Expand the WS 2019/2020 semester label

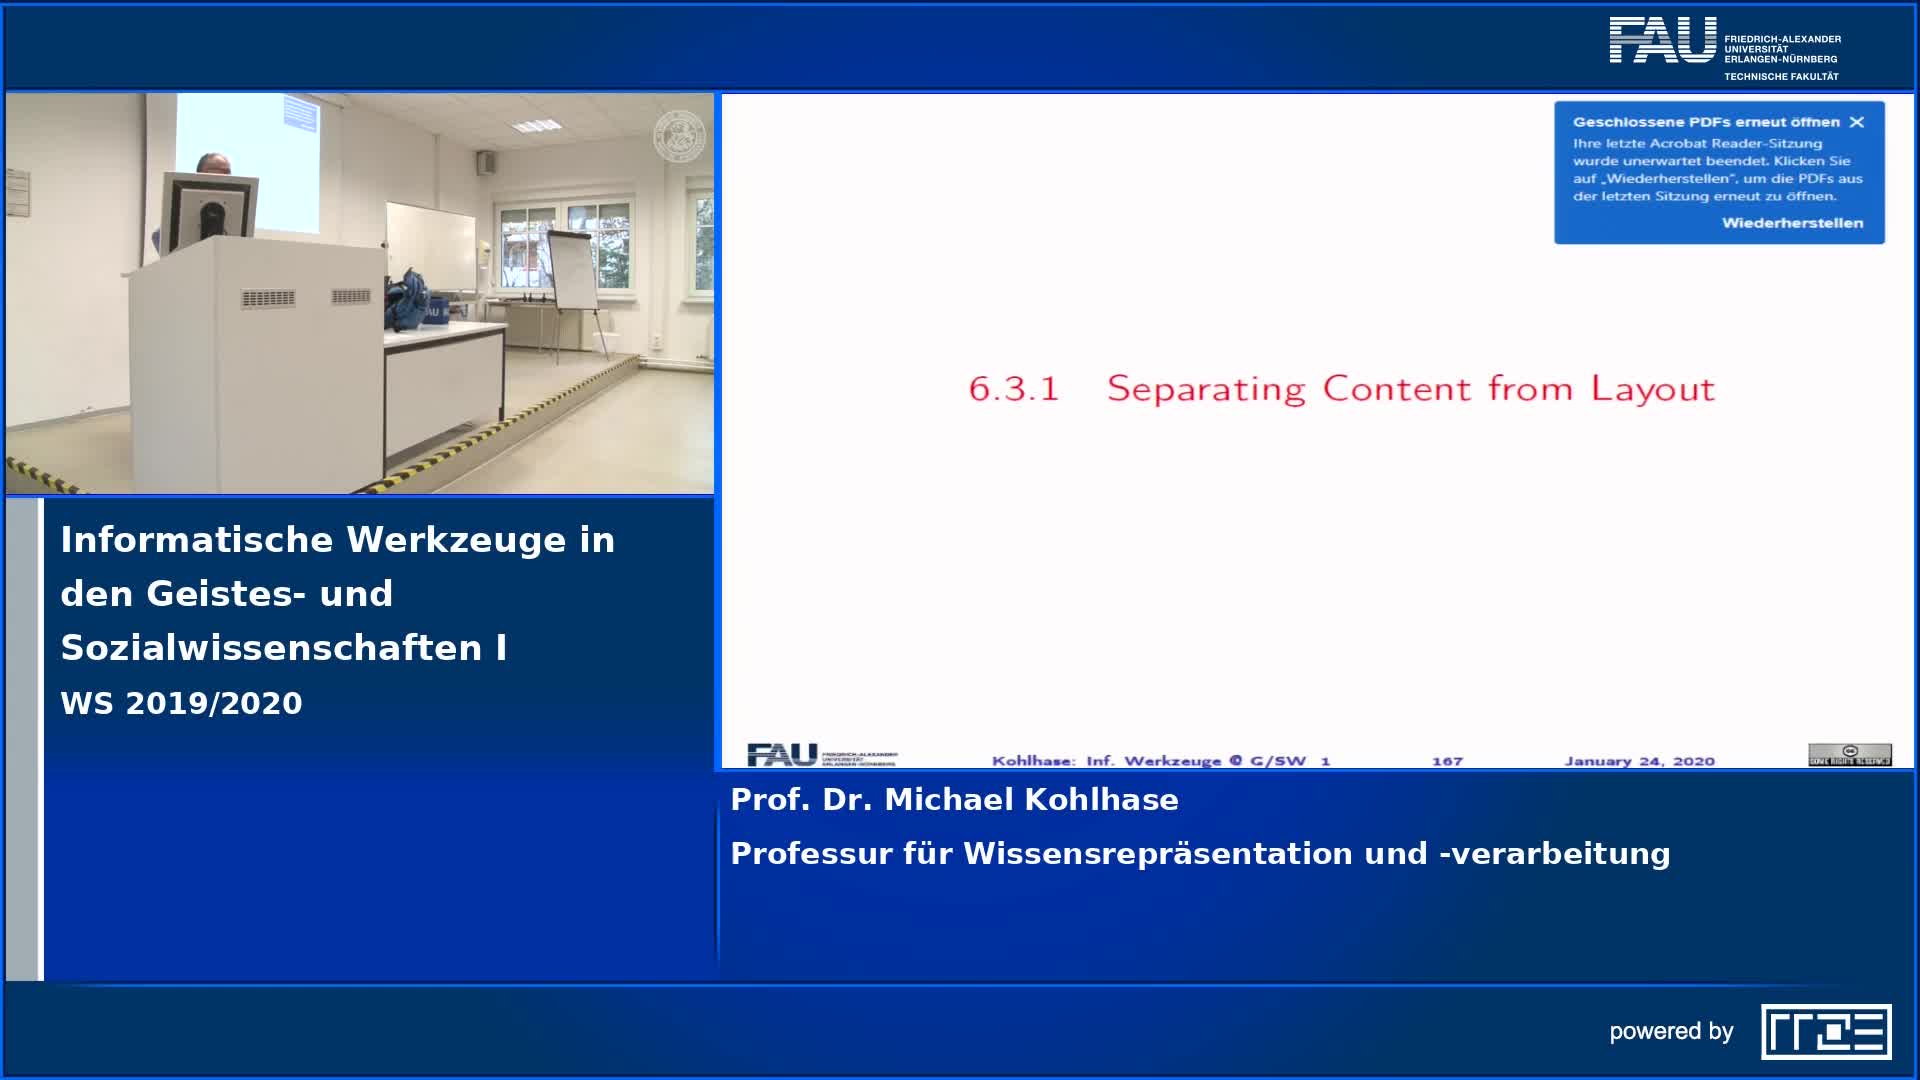point(180,703)
